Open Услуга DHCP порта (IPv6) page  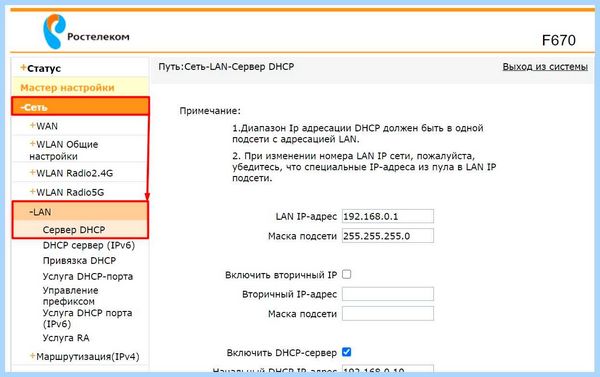click(x=87, y=318)
